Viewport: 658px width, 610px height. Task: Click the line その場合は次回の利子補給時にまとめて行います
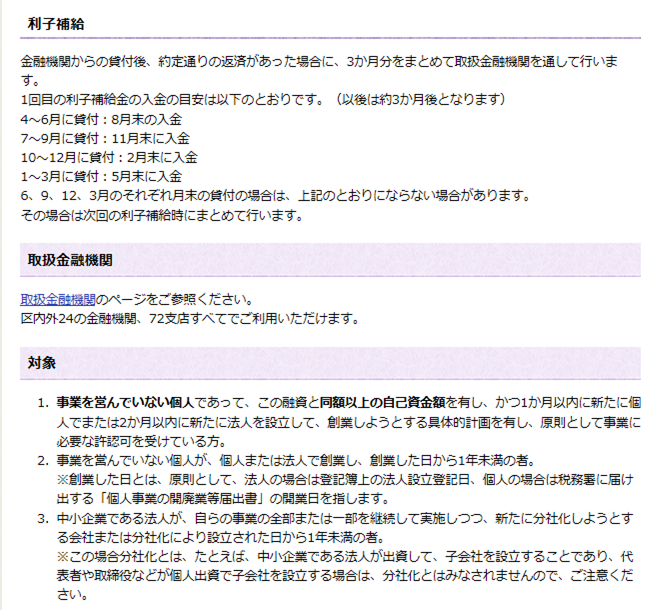coord(162,216)
